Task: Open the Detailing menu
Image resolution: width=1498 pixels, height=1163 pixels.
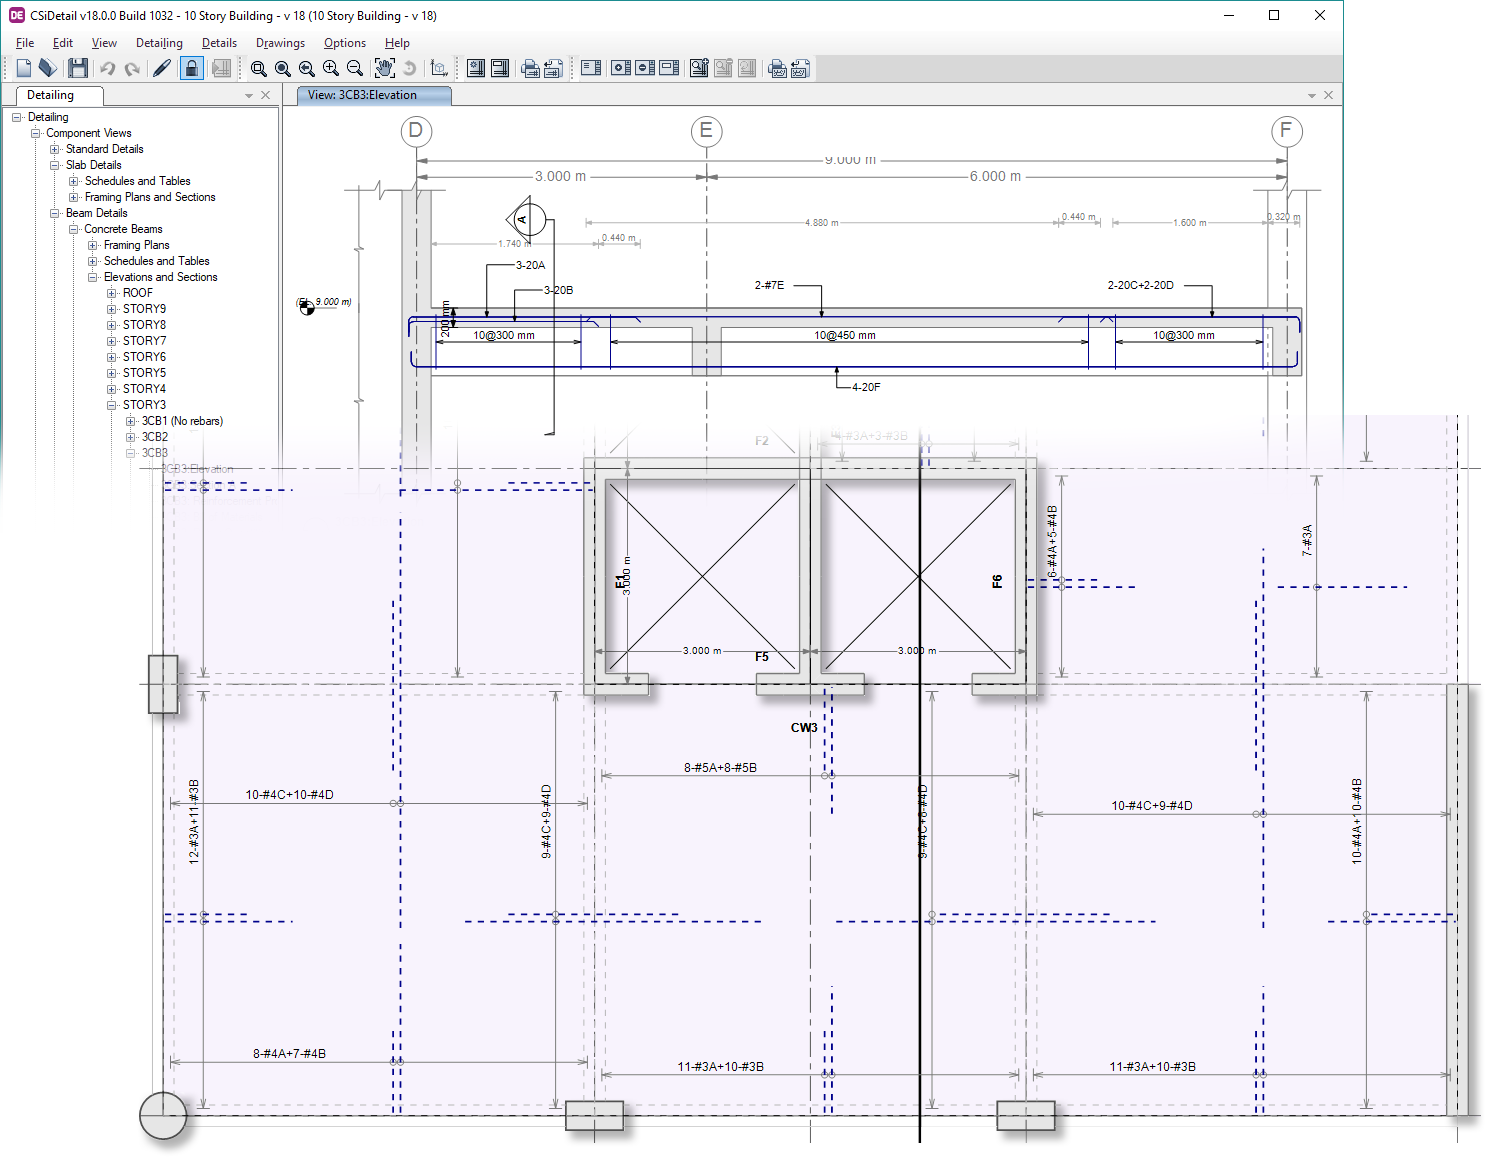Action: (x=159, y=43)
